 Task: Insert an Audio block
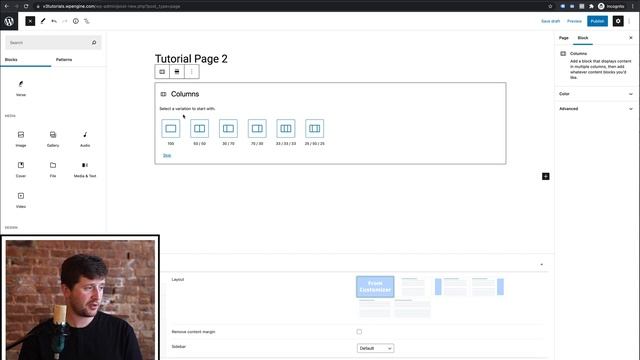tap(85, 139)
